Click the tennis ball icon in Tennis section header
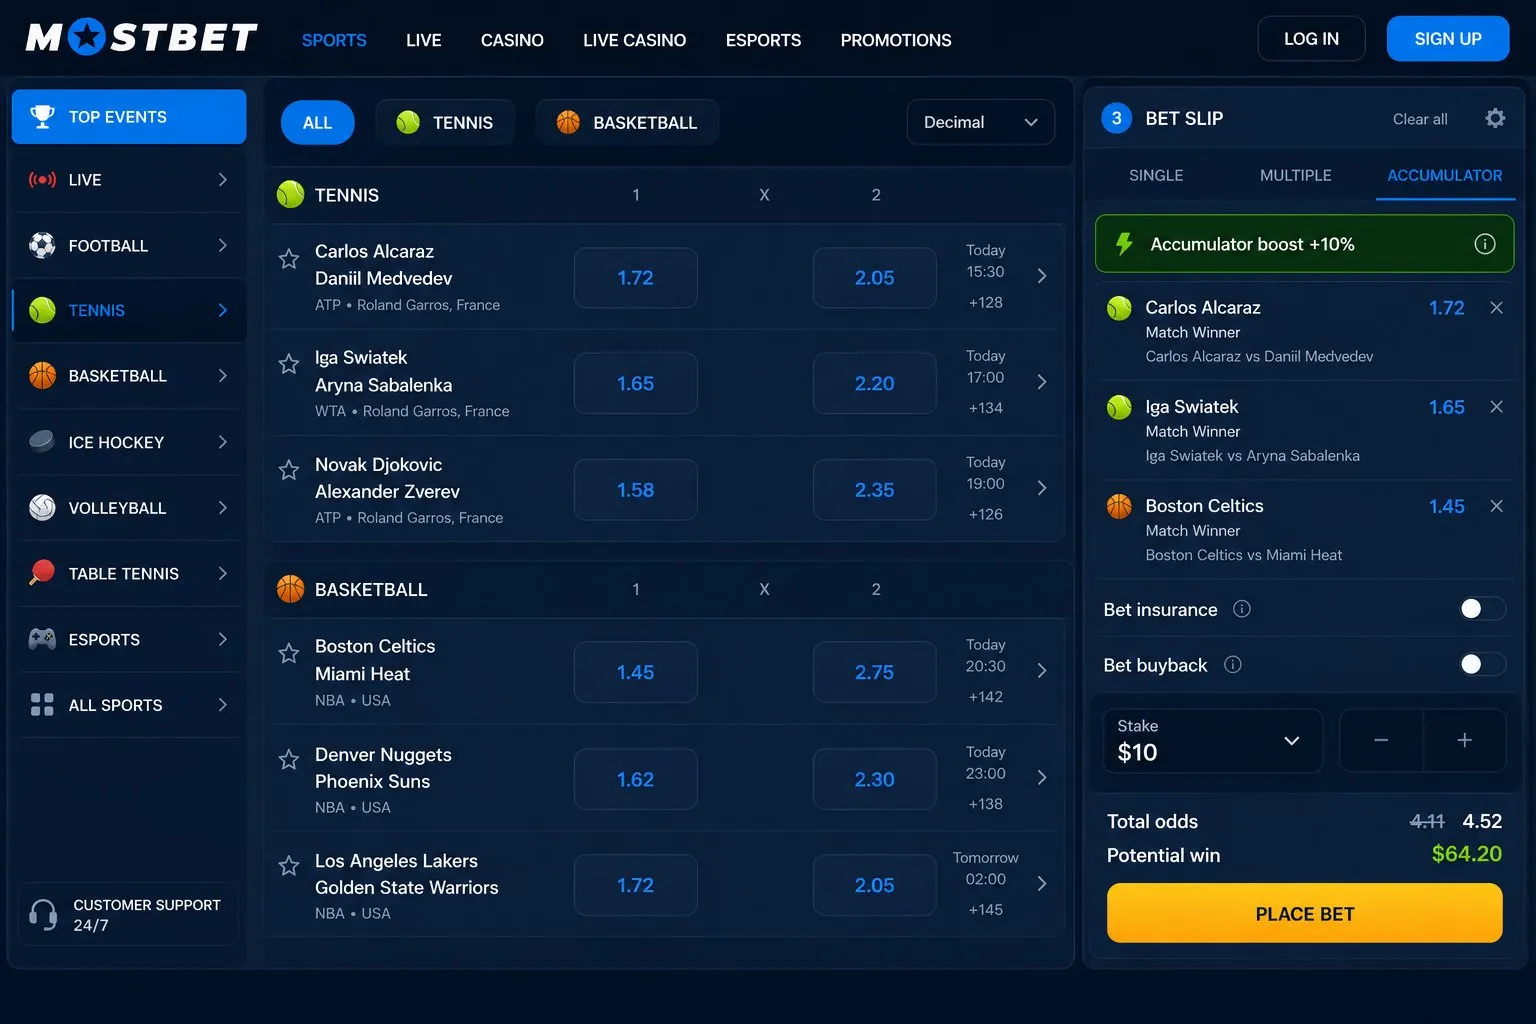Viewport: 1536px width, 1024px height. (290, 194)
